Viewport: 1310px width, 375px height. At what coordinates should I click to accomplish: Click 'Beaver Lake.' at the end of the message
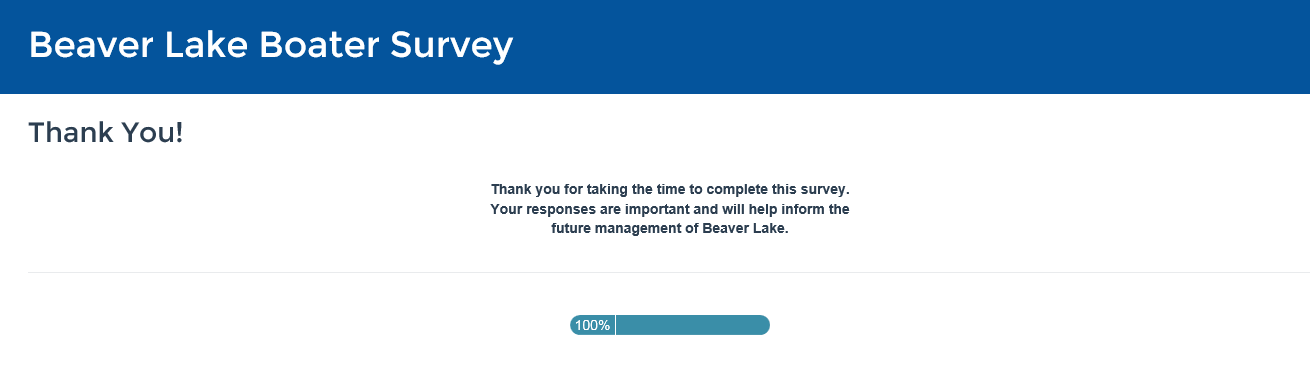pyautogui.click(x=745, y=228)
